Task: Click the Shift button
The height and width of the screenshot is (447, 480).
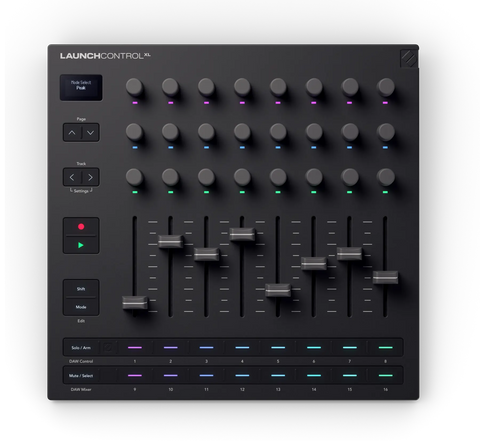Action: [81, 289]
